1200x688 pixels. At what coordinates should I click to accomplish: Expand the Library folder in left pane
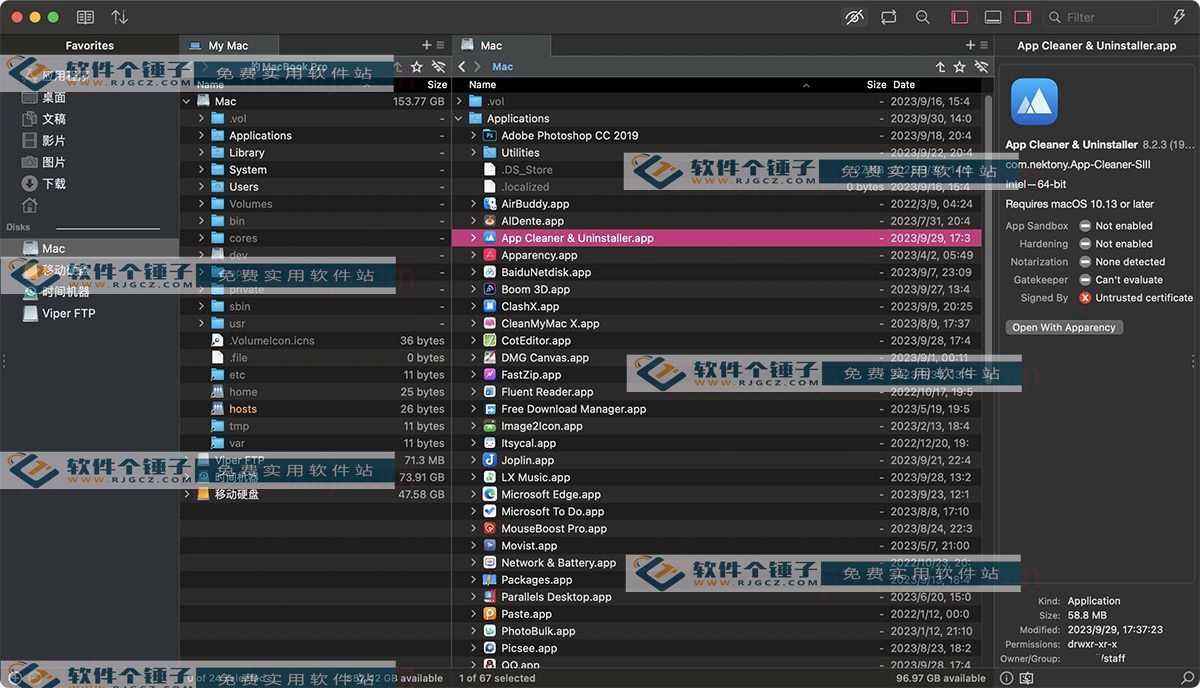point(202,152)
